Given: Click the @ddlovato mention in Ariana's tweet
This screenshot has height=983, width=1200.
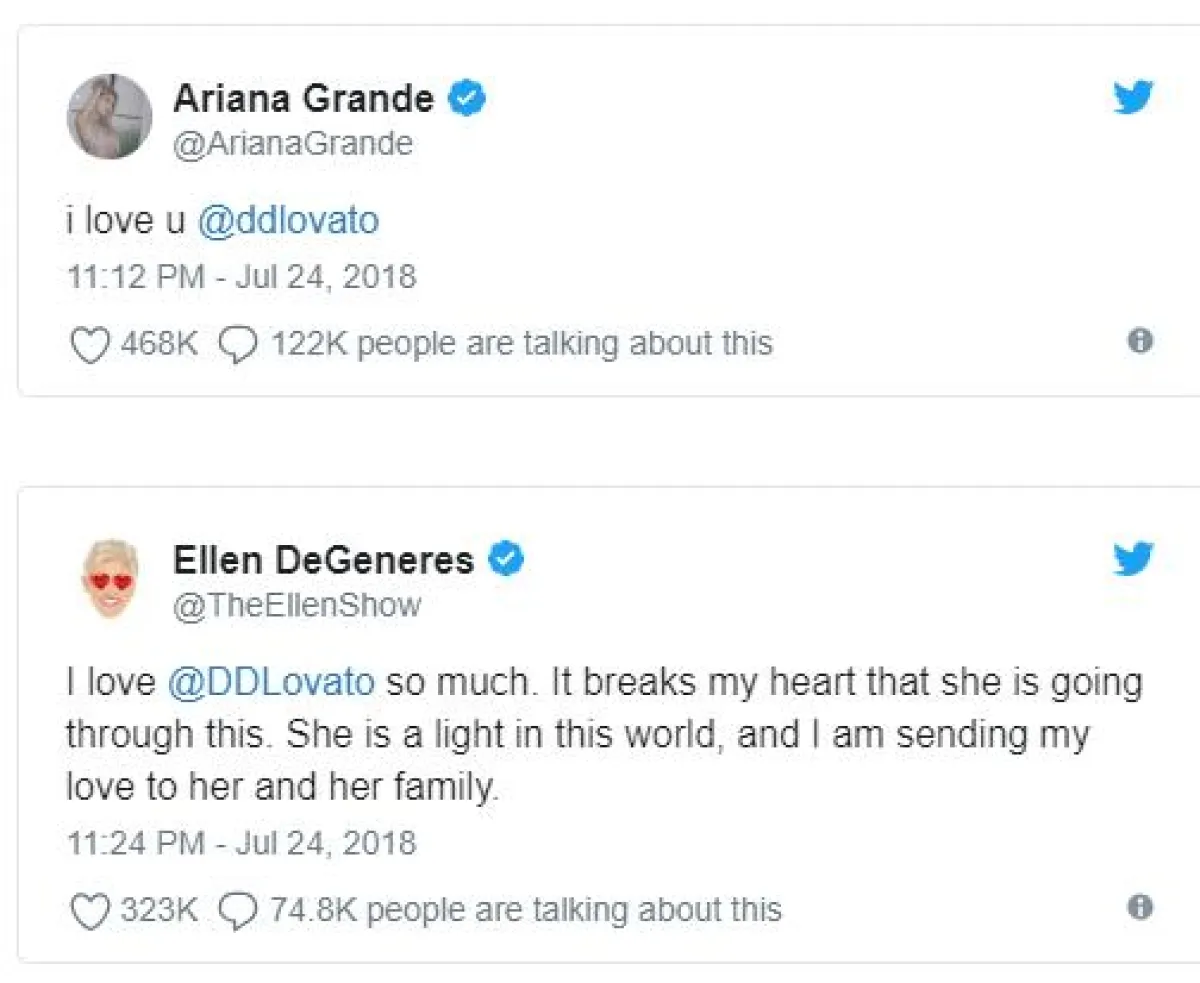Looking at the screenshot, I should [x=288, y=220].
